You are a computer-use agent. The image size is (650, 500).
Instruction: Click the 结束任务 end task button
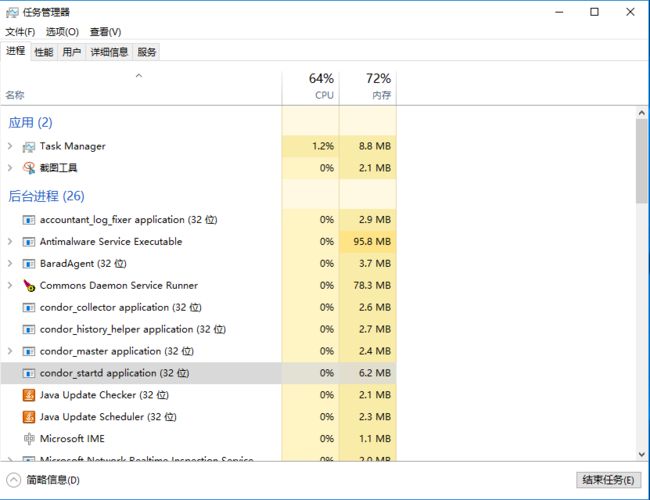[607, 480]
